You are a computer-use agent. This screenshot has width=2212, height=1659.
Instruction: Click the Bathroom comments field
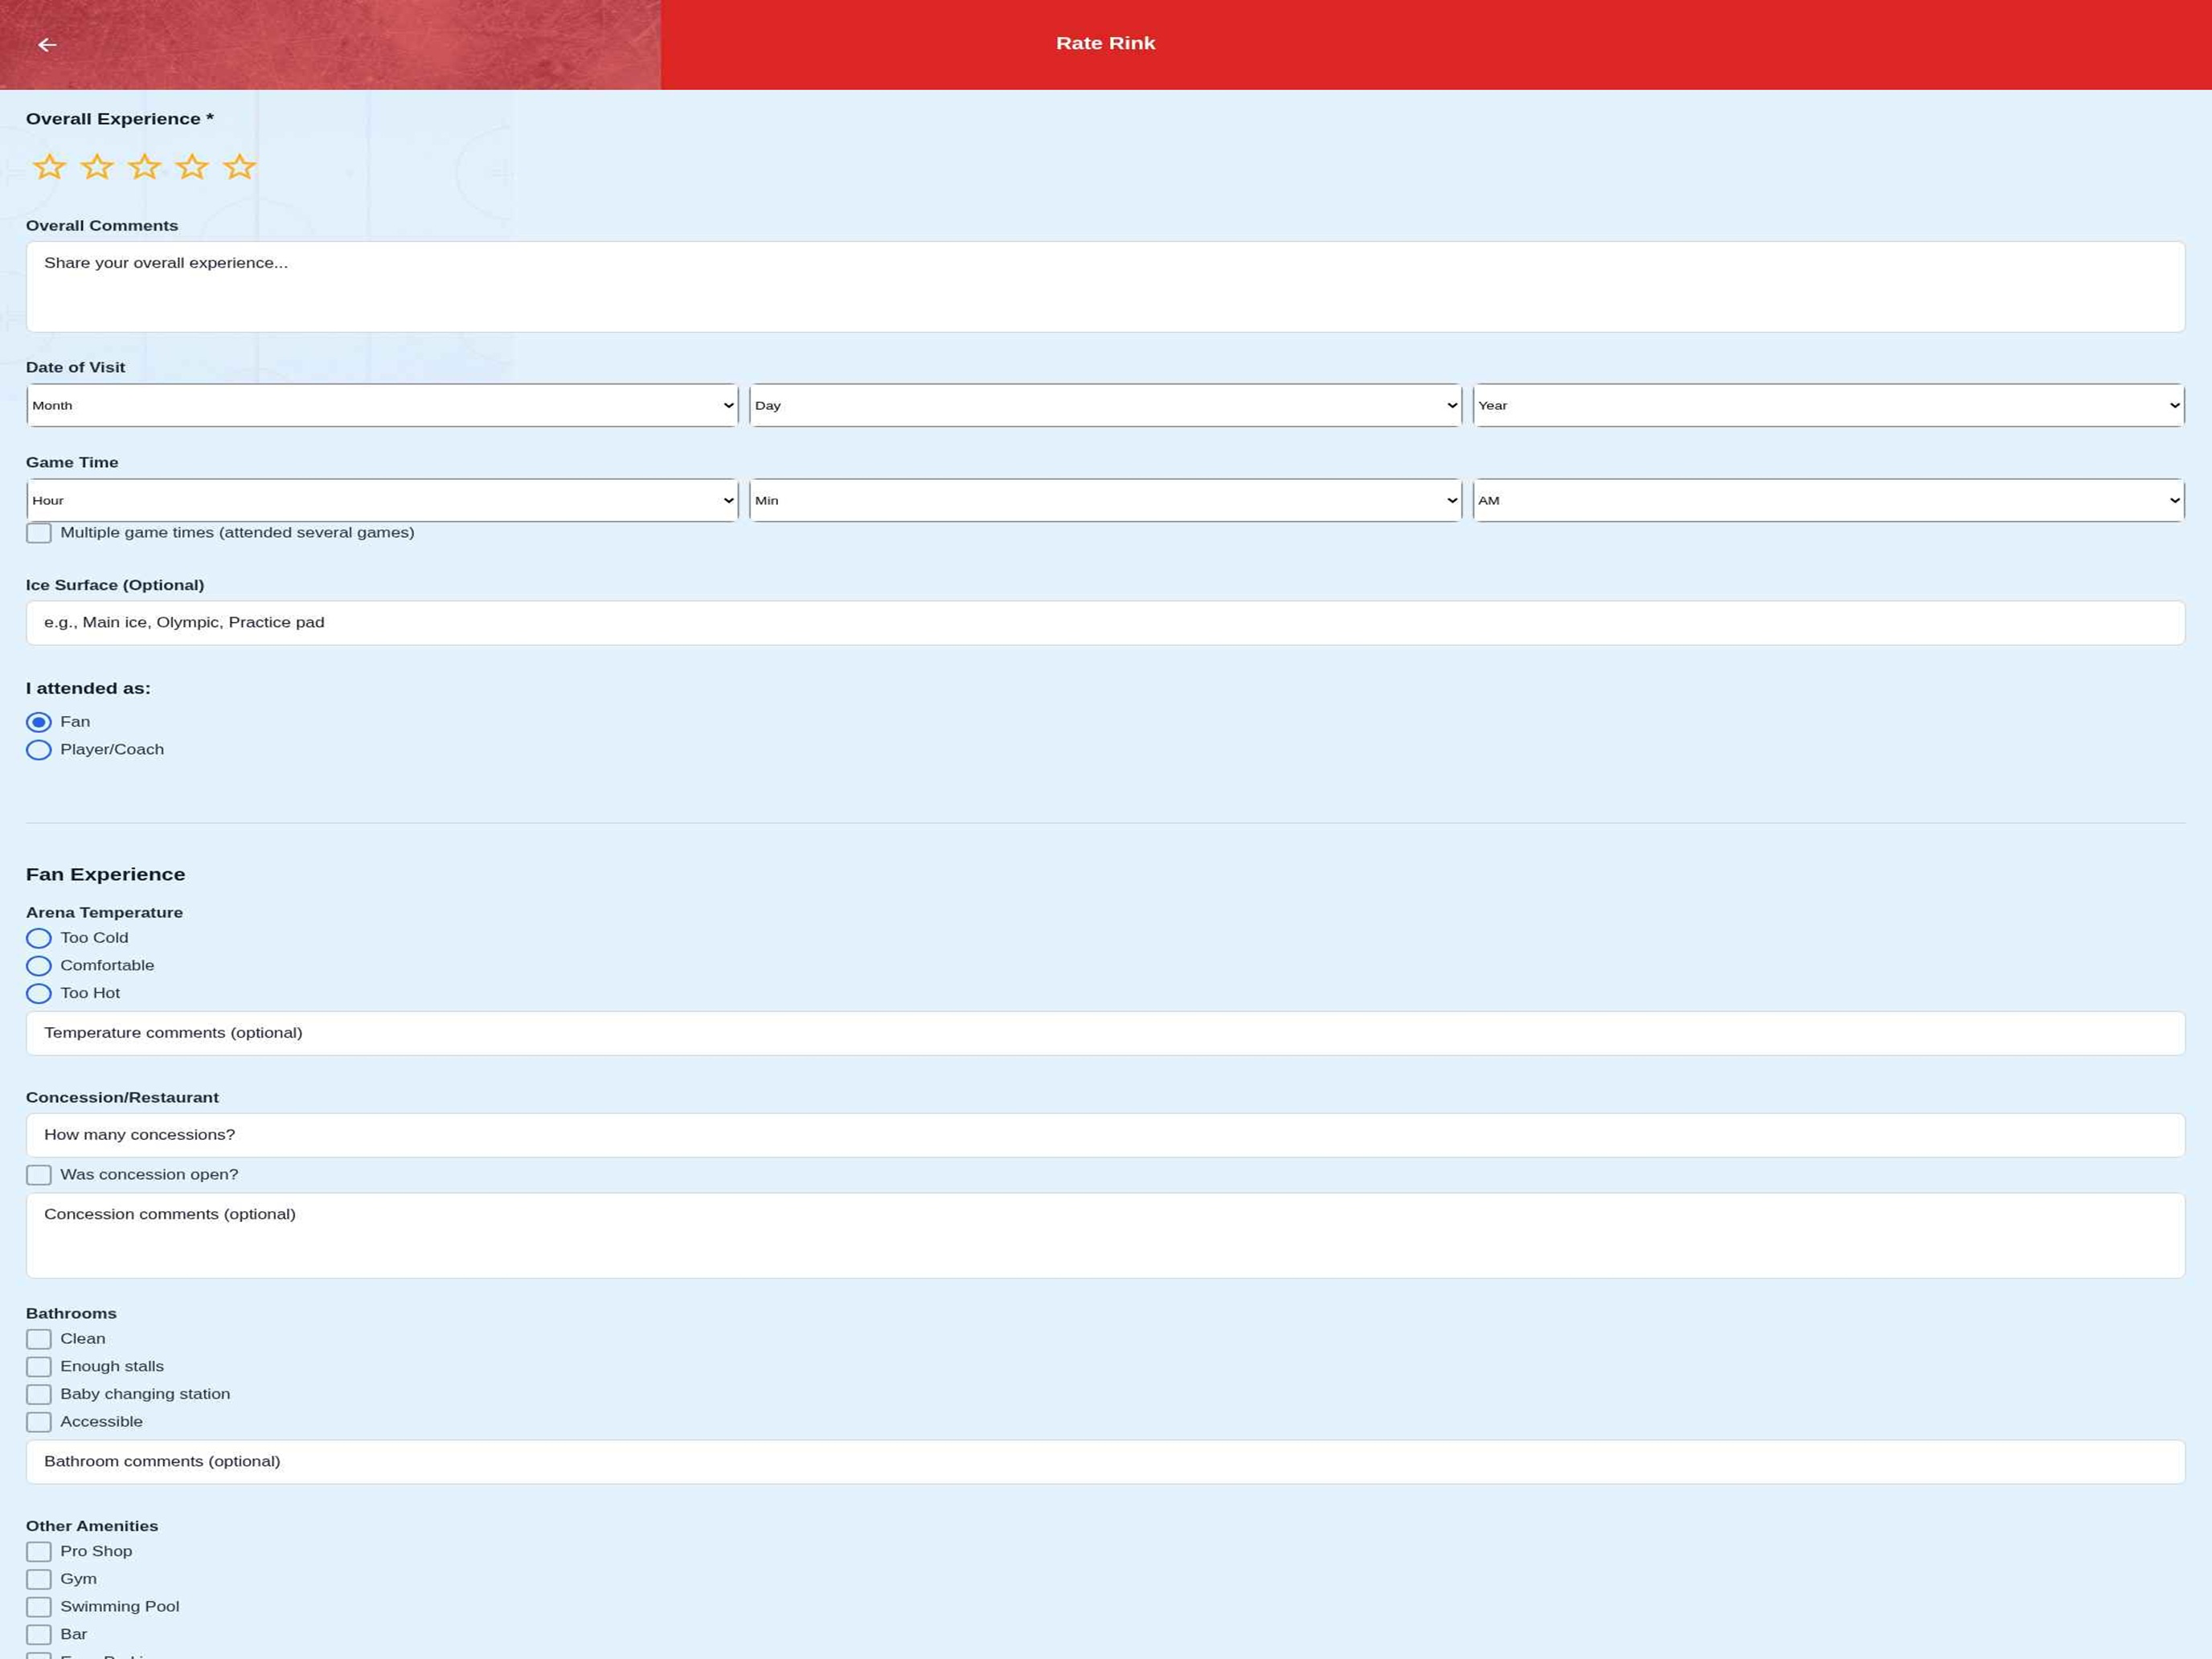(x=1105, y=1462)
